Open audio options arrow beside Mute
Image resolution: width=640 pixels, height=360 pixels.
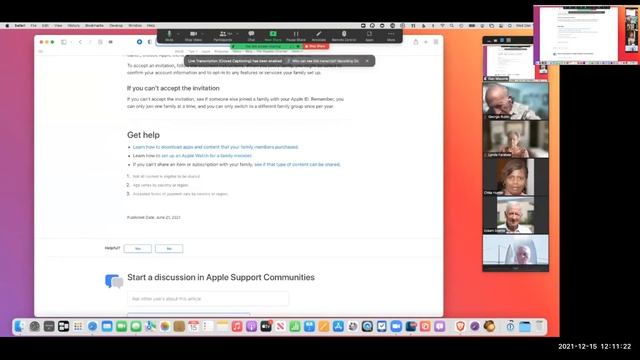pos(178,34)
